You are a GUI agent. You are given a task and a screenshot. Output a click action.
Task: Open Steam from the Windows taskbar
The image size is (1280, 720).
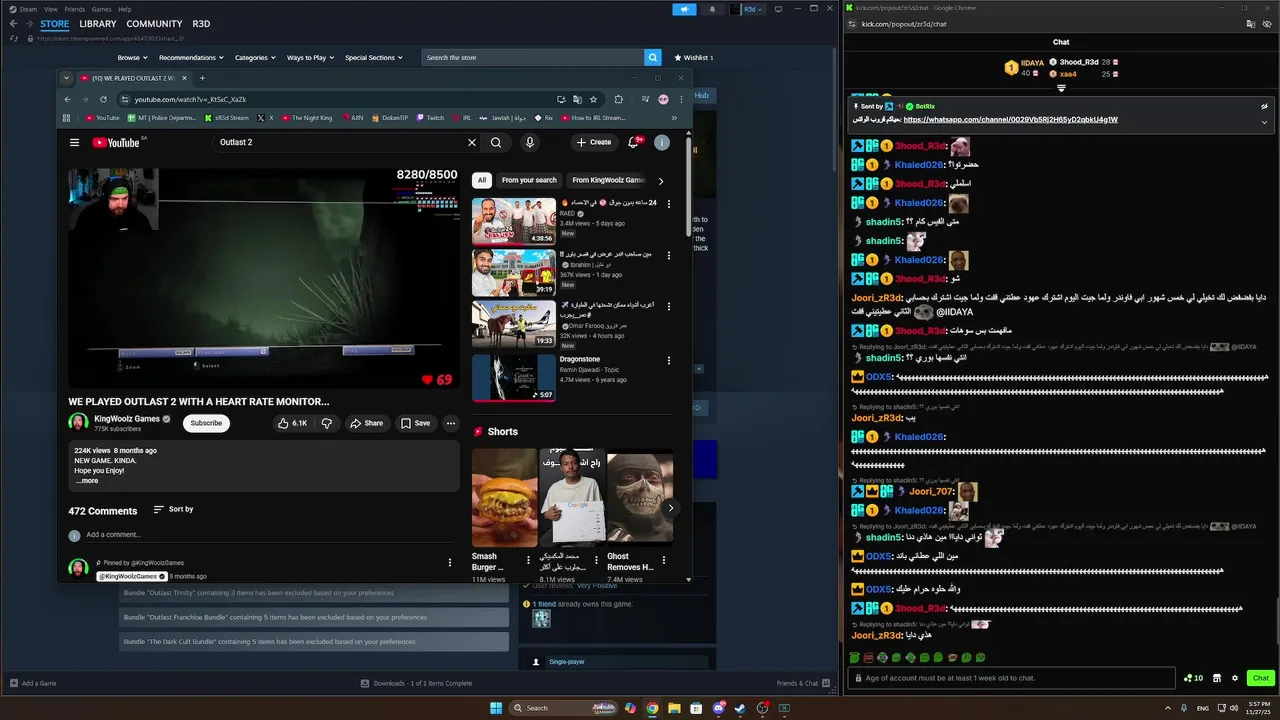point(740,708)
